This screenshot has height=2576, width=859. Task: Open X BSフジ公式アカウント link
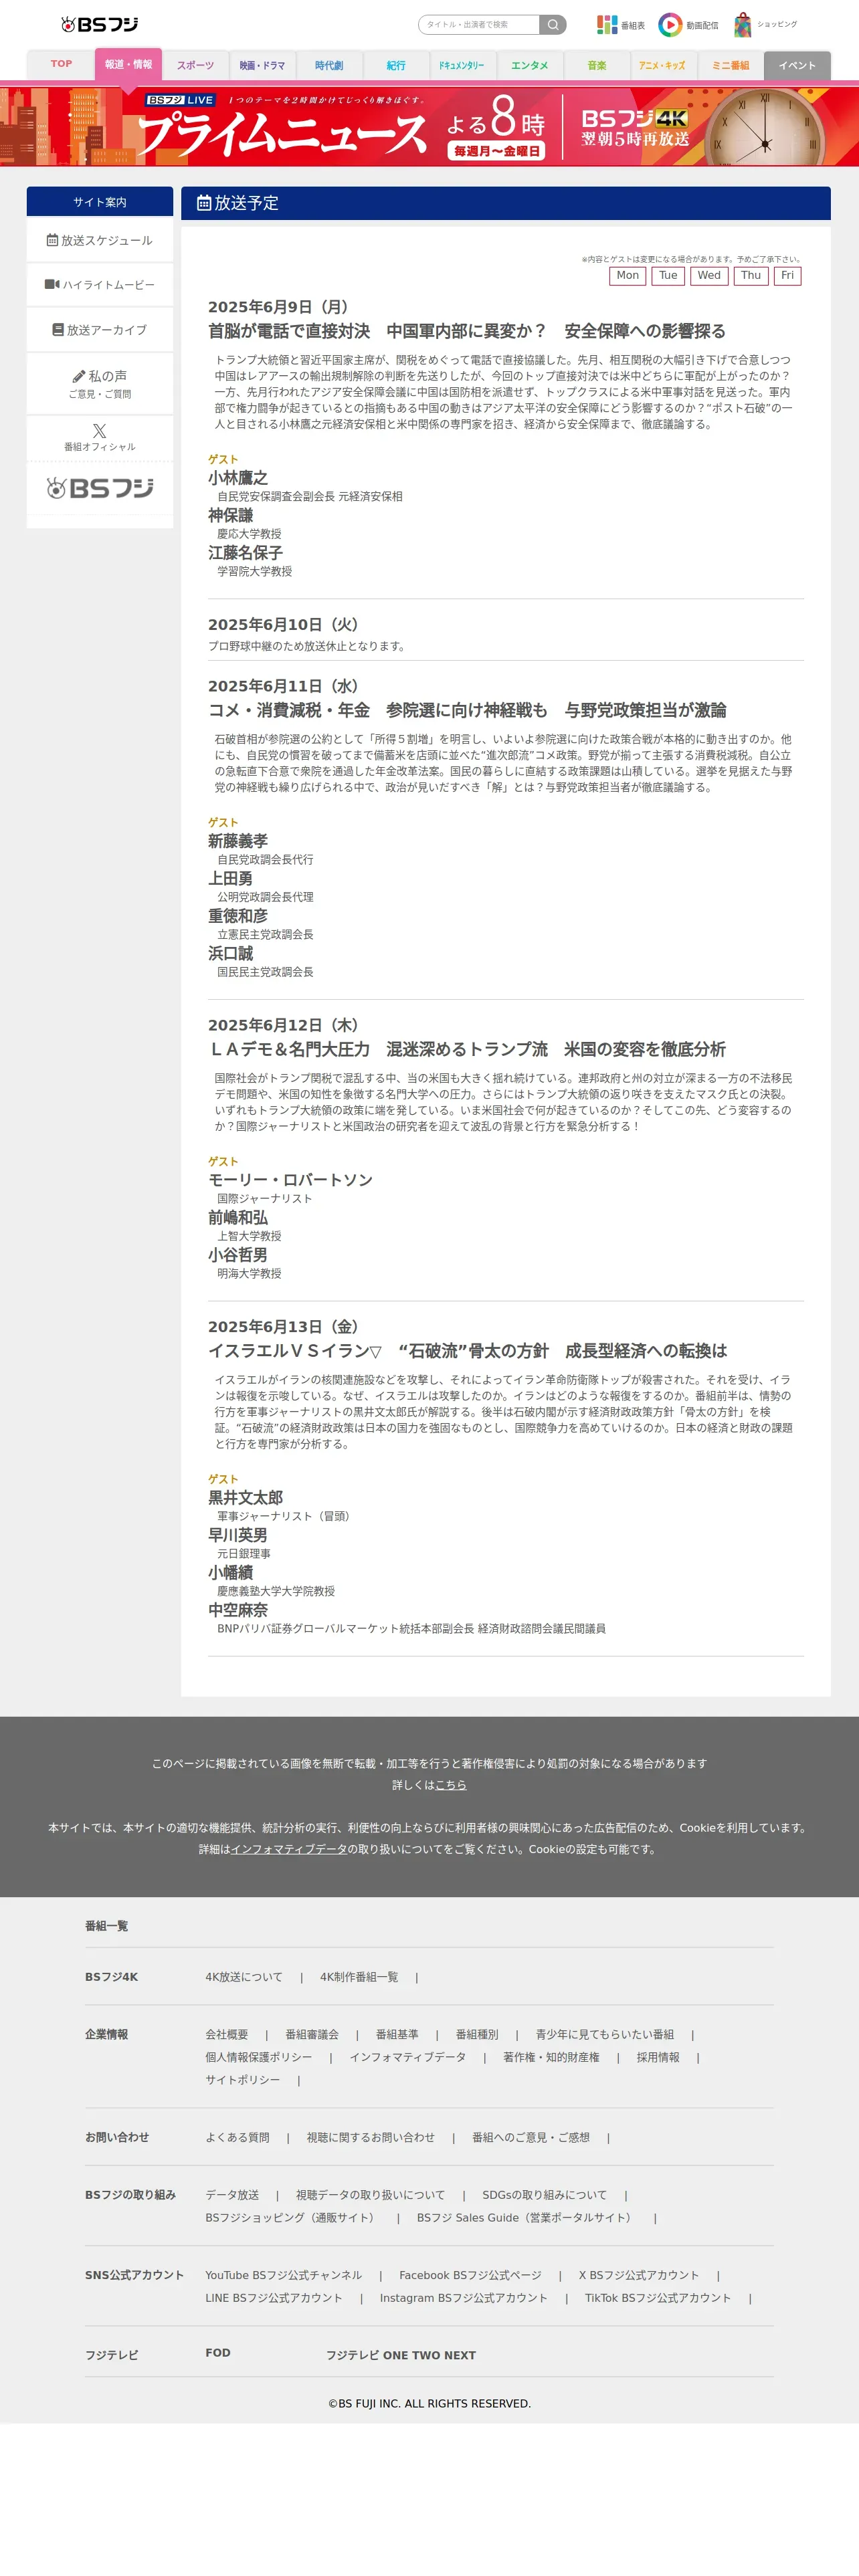click(639, 2275)
